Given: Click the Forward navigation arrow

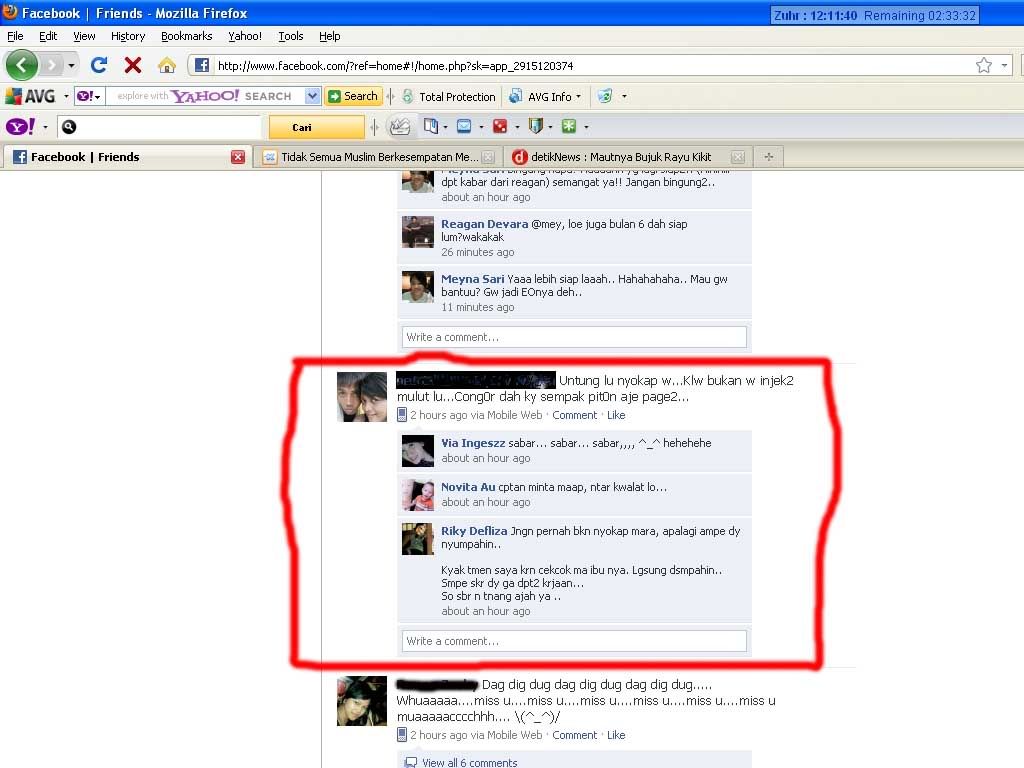Looking at the screenshot, I should (x=52, y=65).
